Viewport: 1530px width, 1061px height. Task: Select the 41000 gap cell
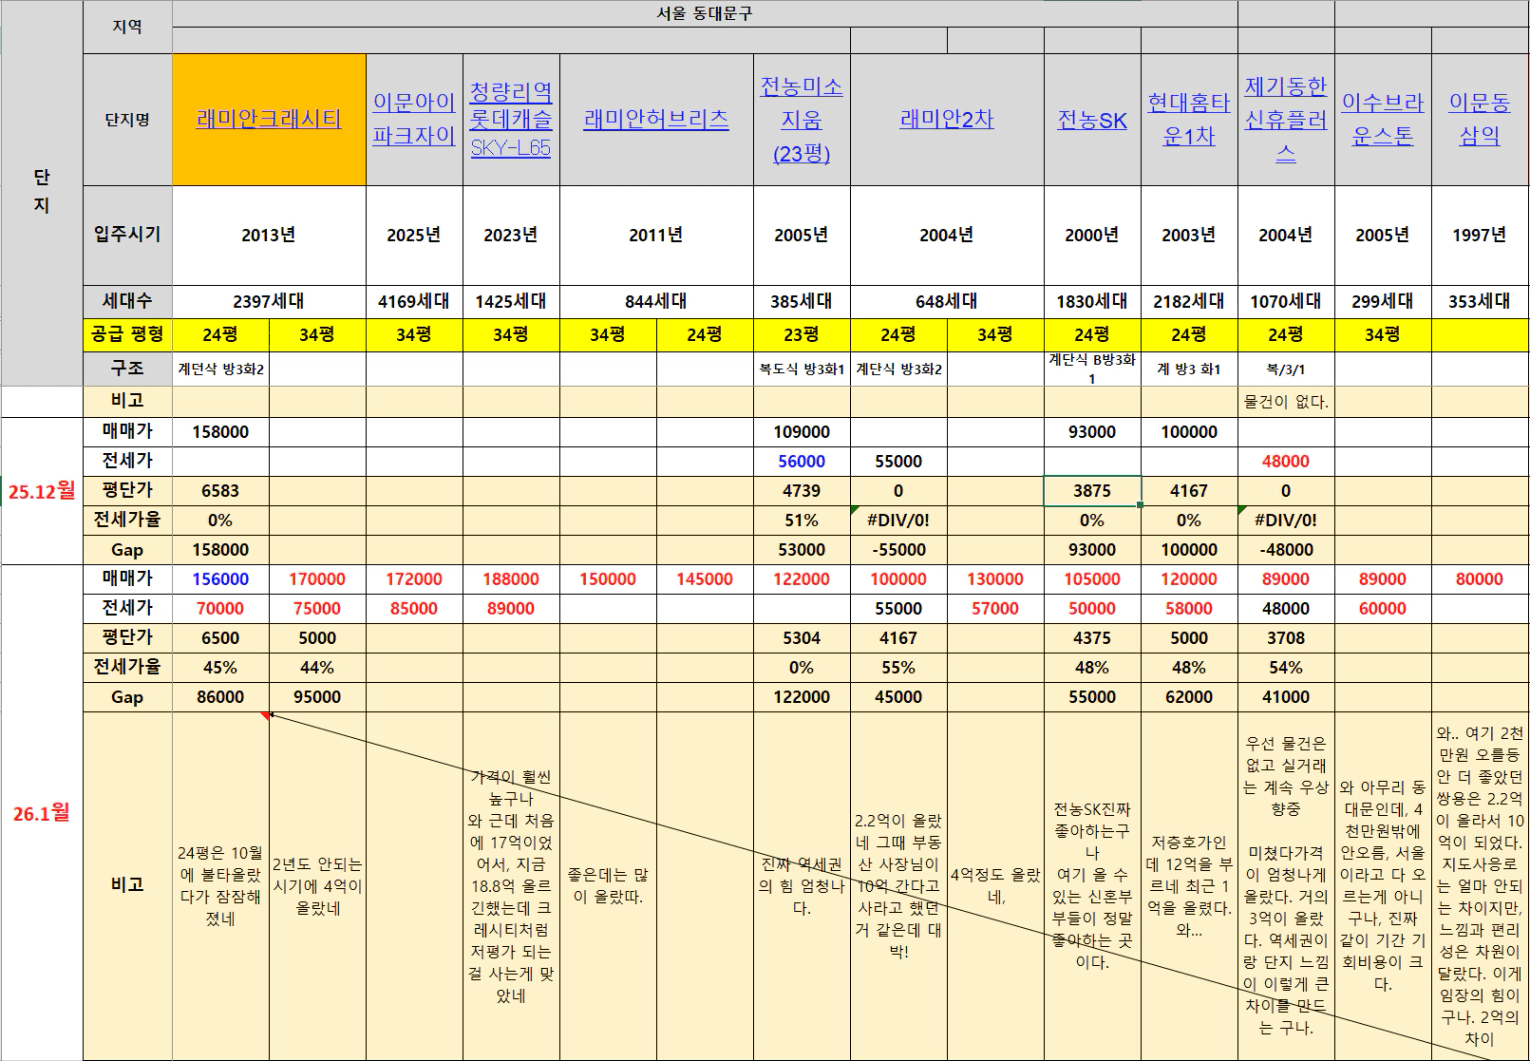pyautogui.click(x=1286, y=697)
